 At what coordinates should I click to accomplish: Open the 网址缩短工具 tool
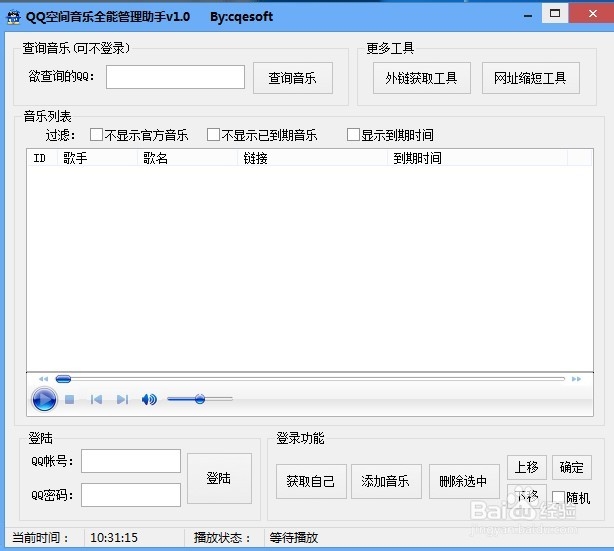coord(530,78)
